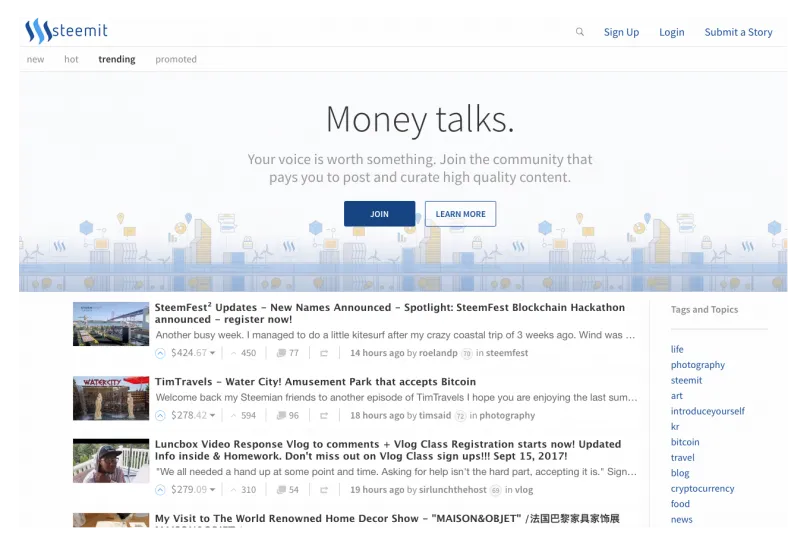Click the '18 hours ago' timestamp

pos(377,416)
